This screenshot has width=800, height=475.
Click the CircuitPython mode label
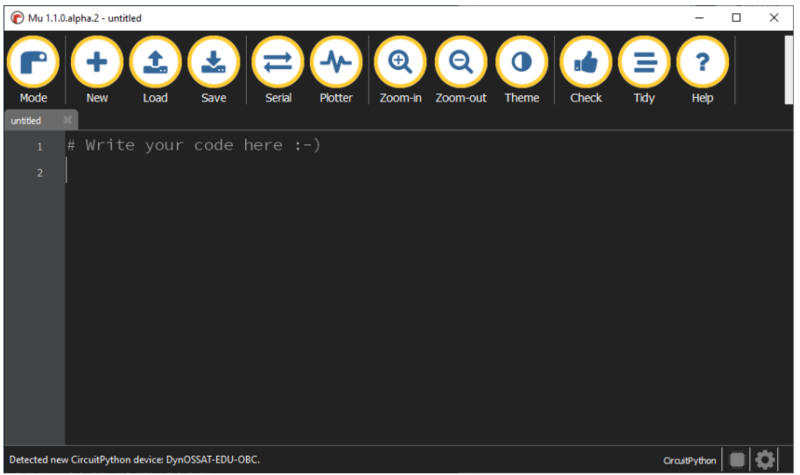689,460
